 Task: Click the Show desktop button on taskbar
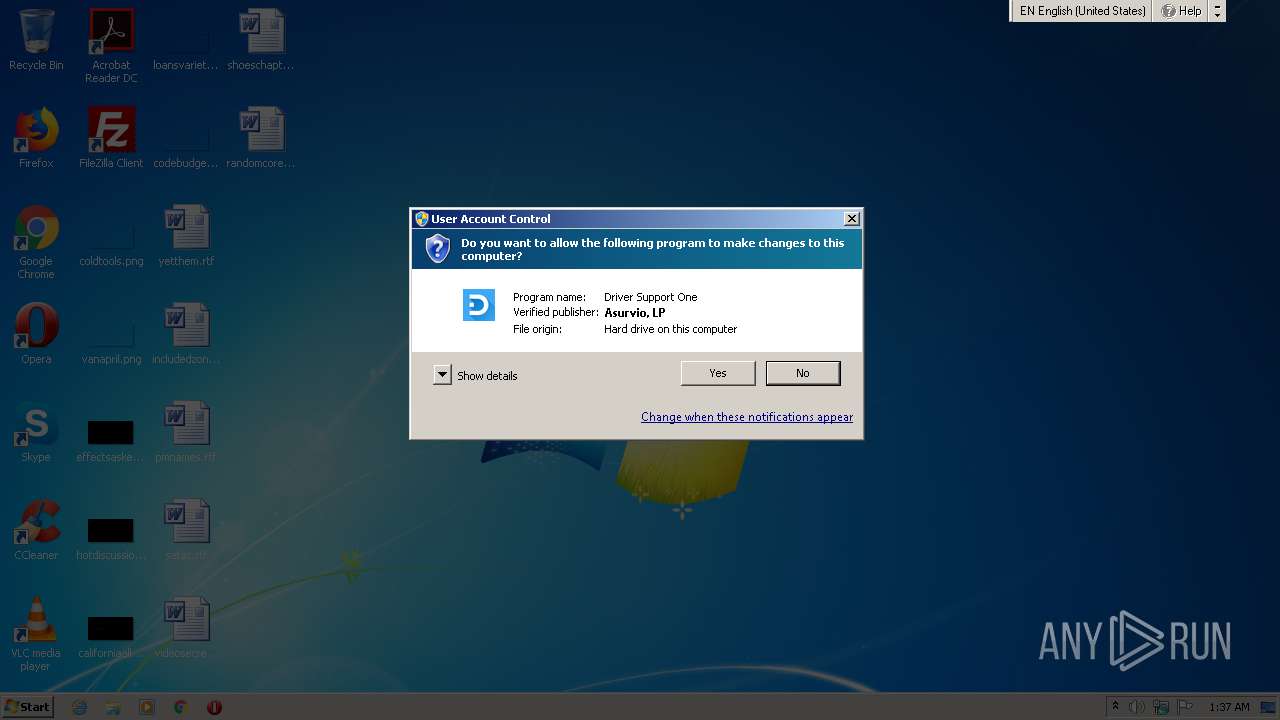click(x=1270, y=707)
